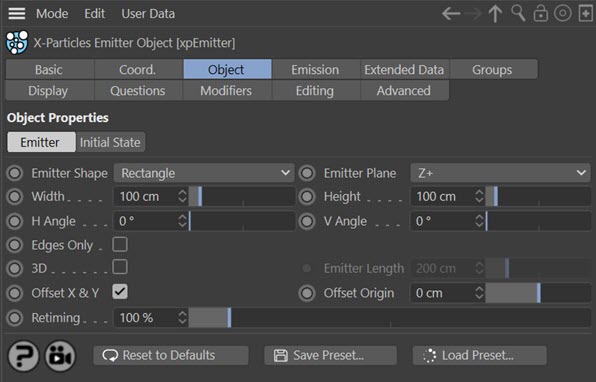This screenshot has width=596, height=382.
Task: Toggle Height keyframe animation dot
Action: (x=307, y=197)
